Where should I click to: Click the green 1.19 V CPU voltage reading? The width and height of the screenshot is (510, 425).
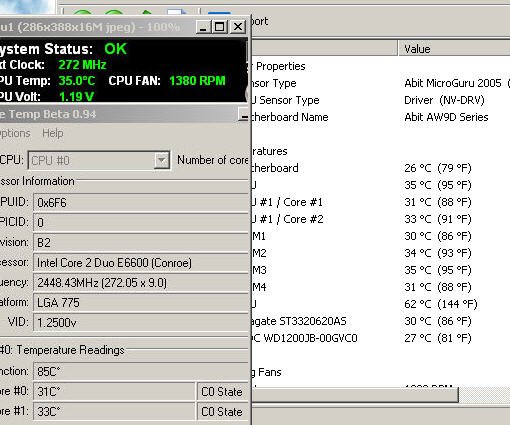pos(76,96)
